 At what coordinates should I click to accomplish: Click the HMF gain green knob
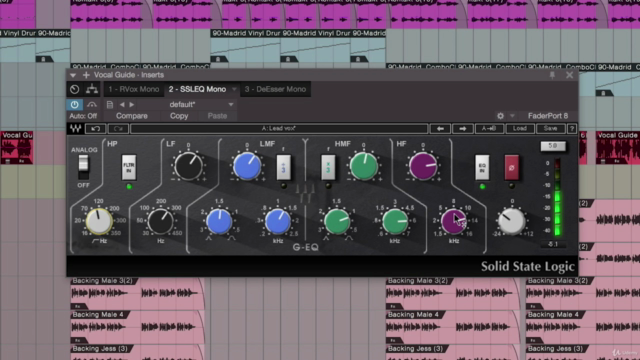(x=364, y=167)
